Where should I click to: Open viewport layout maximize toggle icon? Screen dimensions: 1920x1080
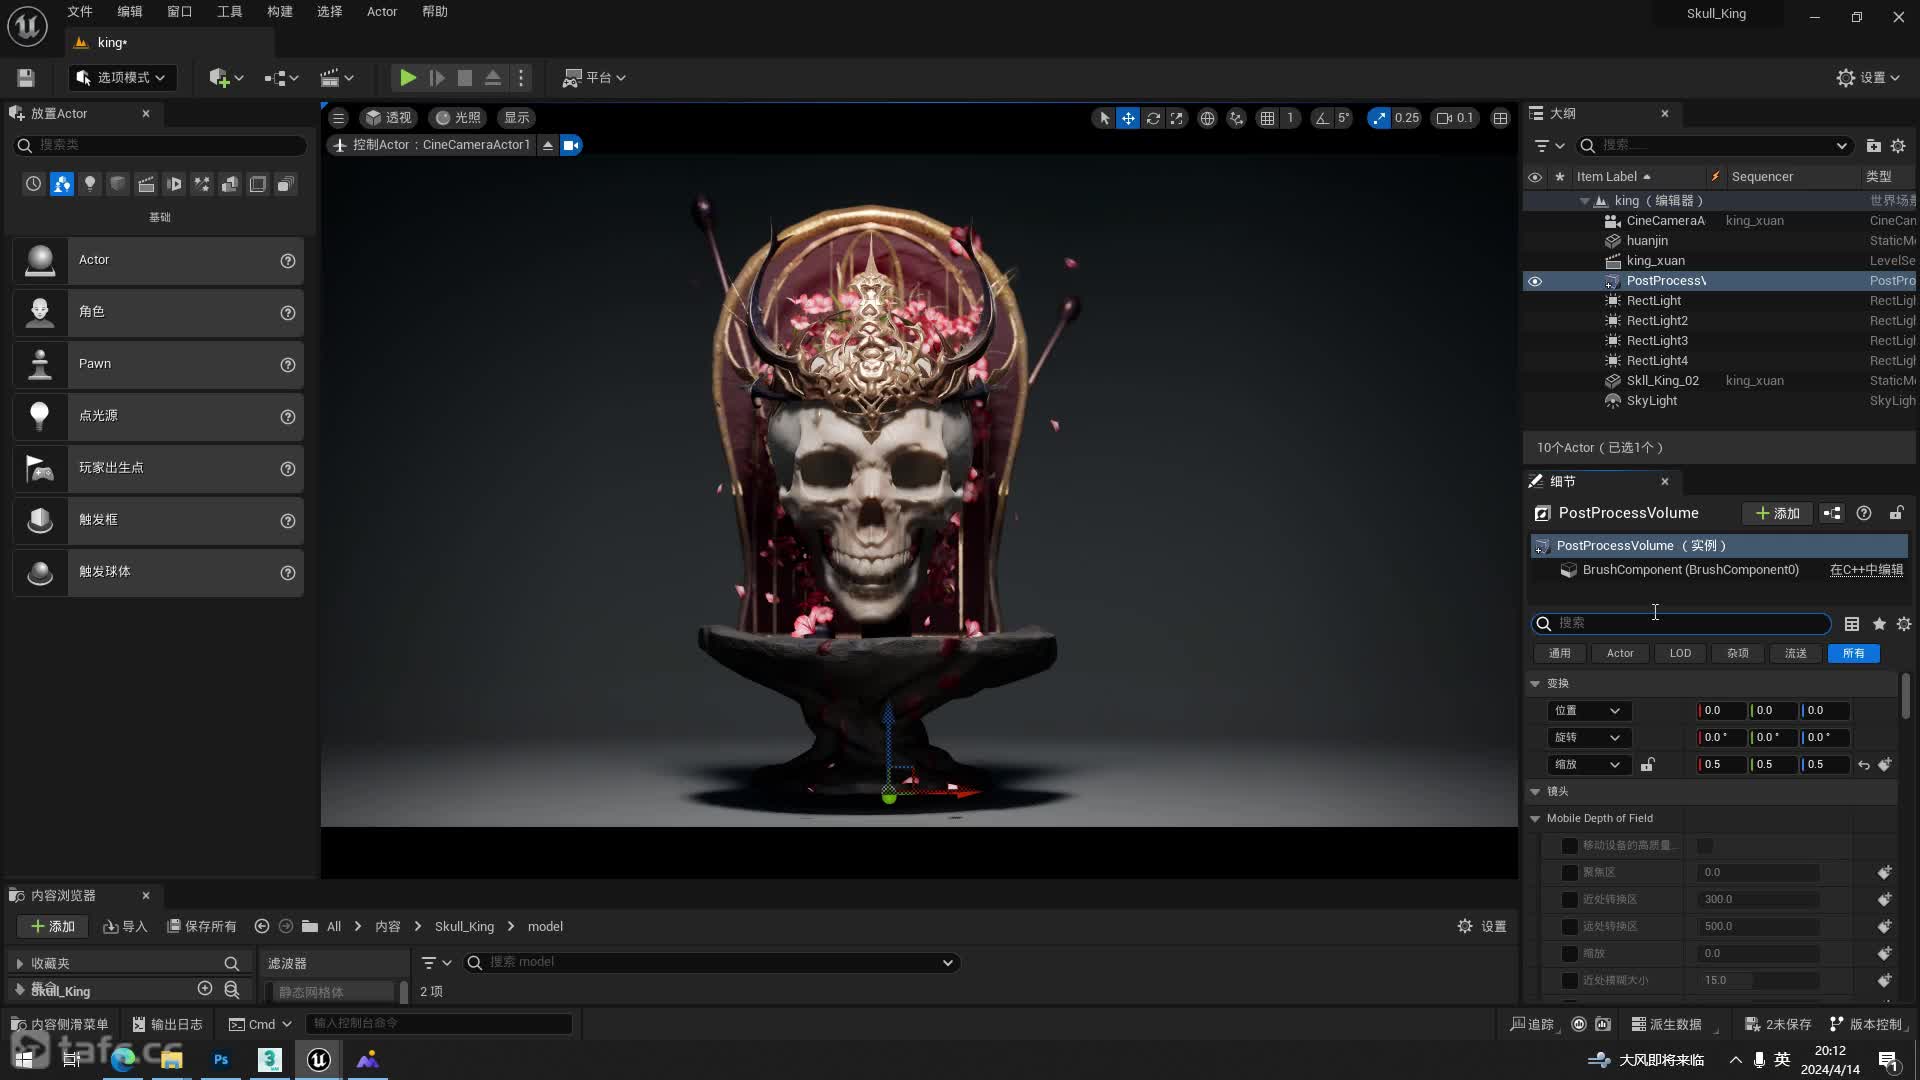click(x=1500, y=118)
